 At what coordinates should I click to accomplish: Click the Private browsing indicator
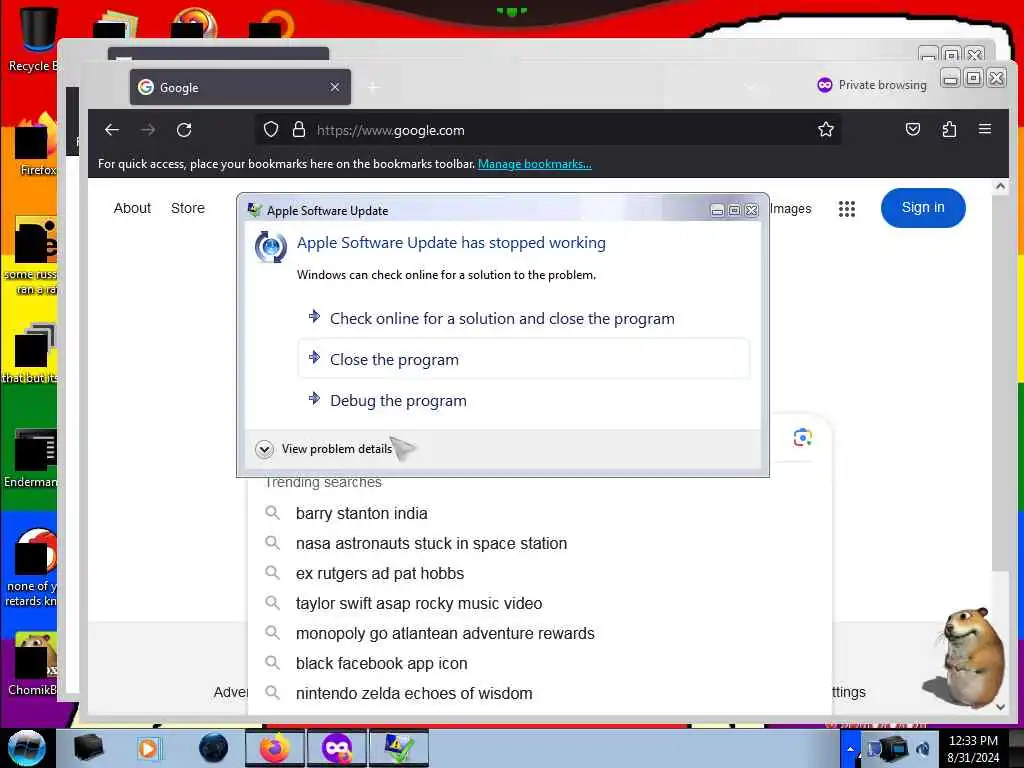click(872, 85)
